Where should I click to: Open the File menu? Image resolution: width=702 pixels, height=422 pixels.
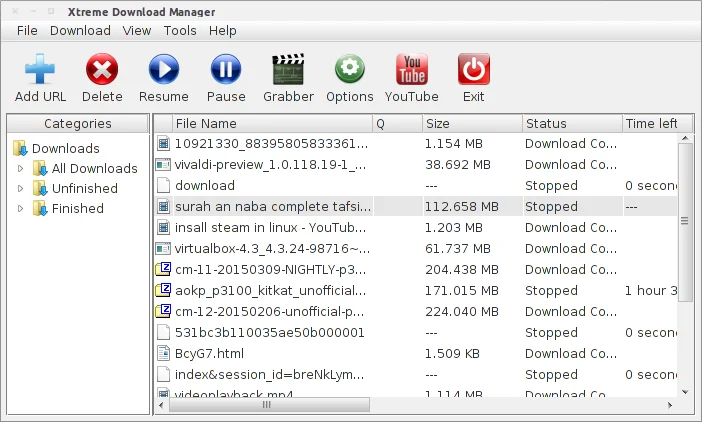click(x=27, y=30)
